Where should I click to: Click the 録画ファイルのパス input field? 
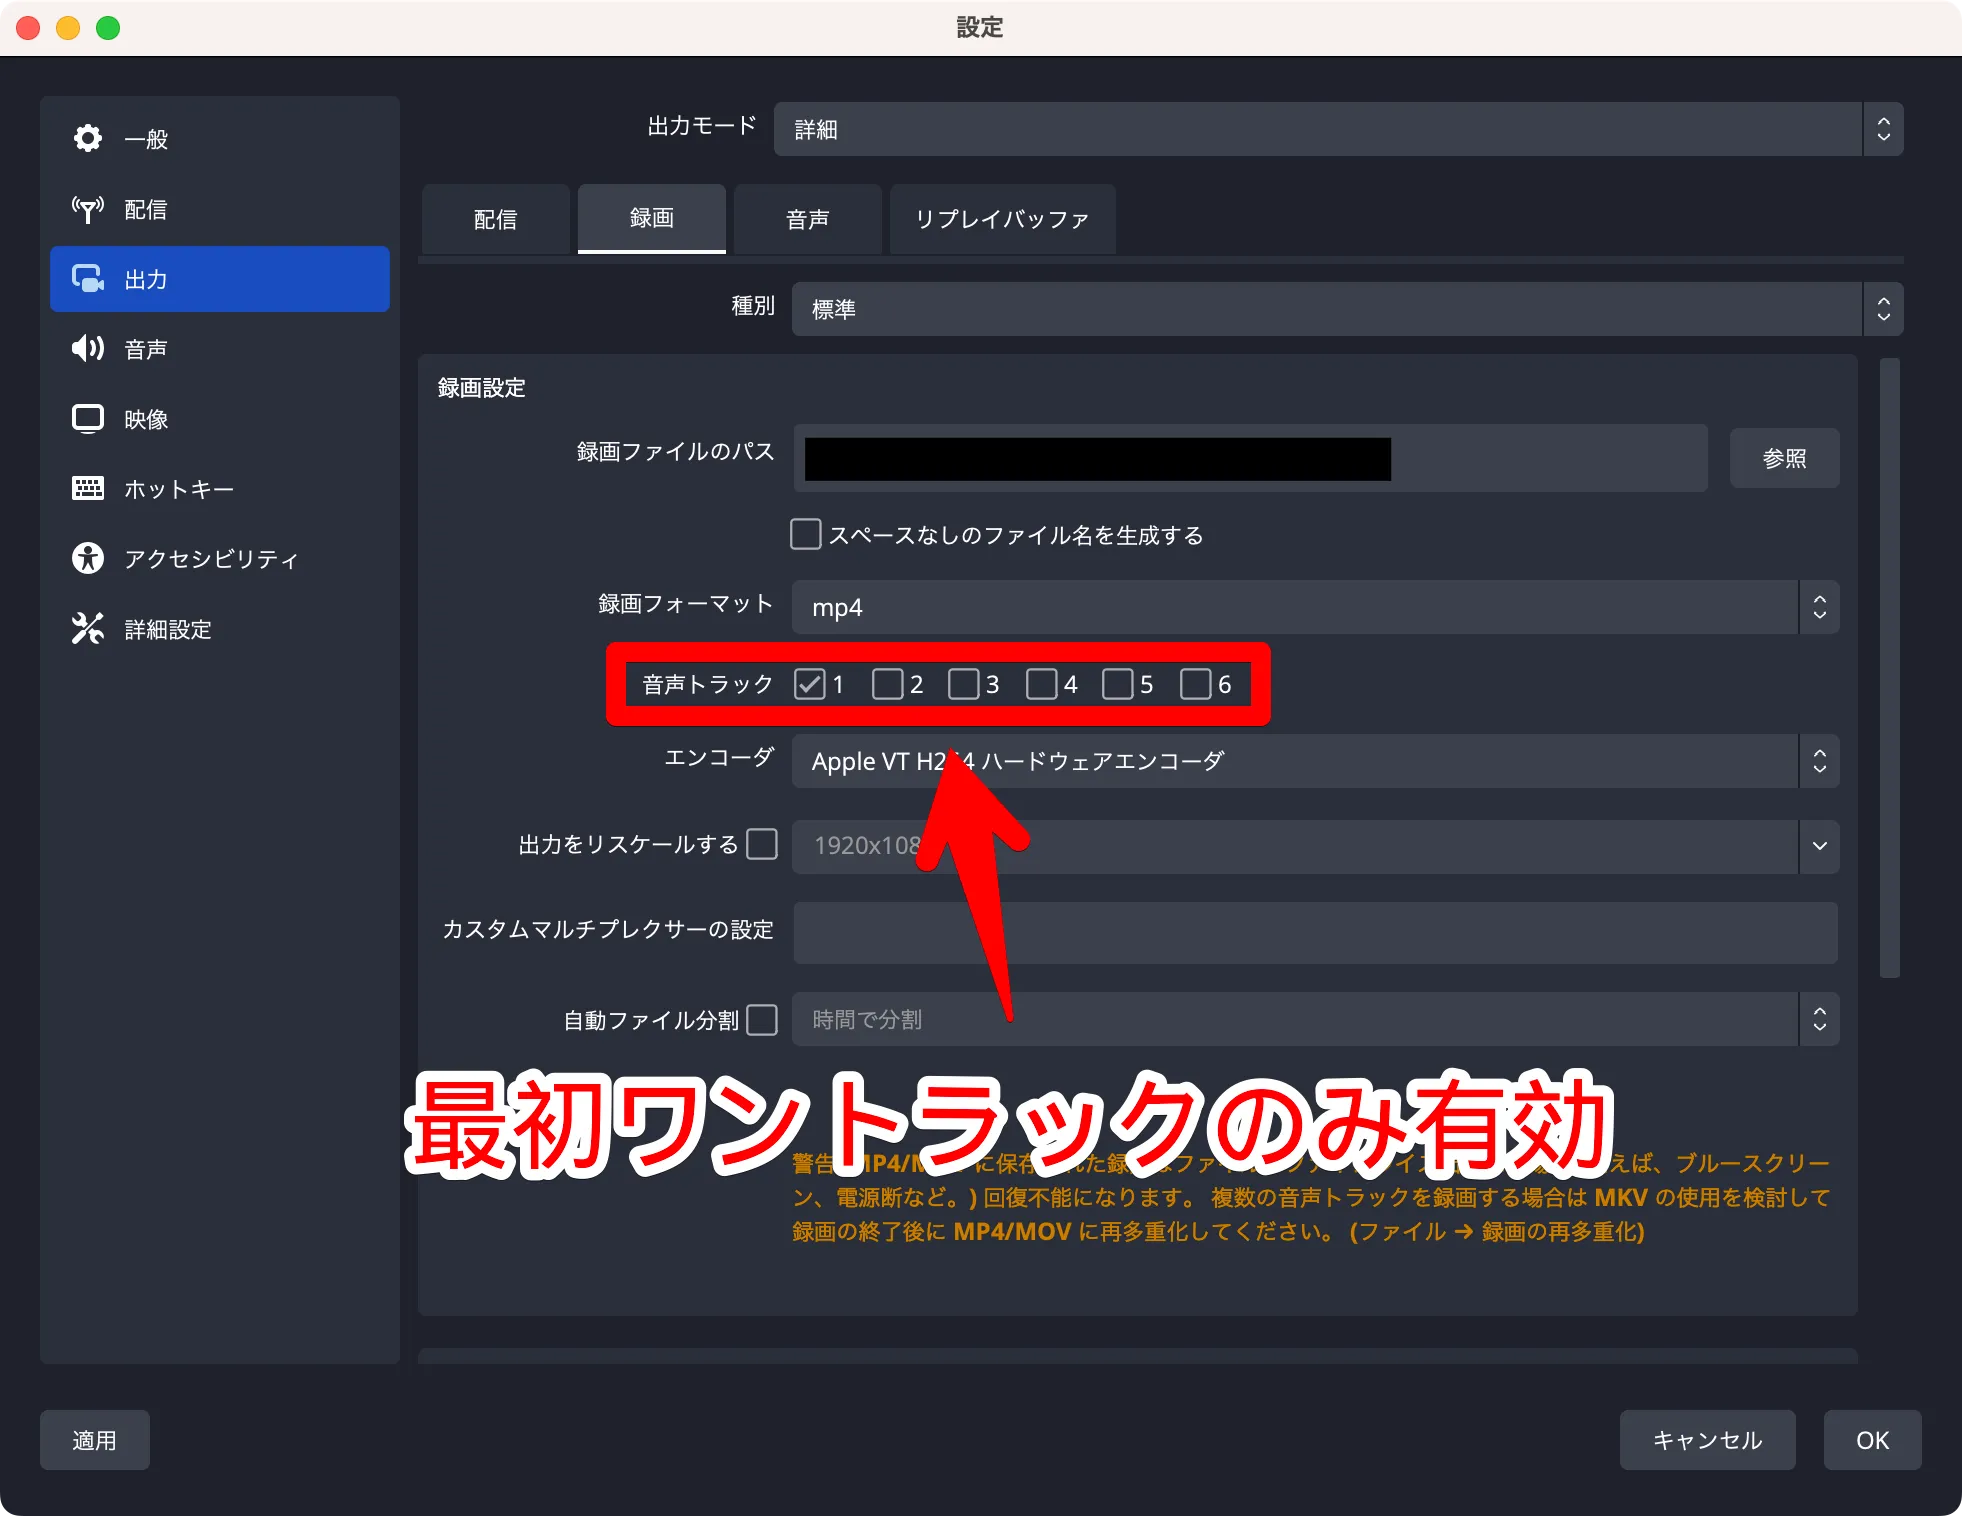[x=1251, y=458]
